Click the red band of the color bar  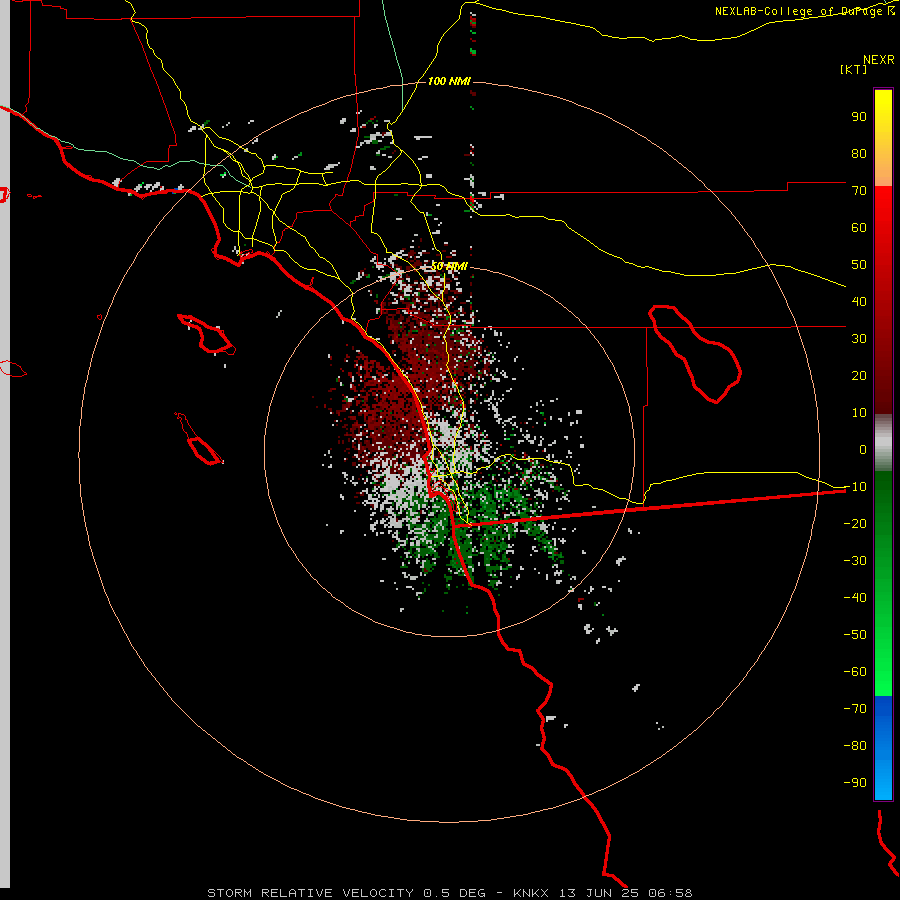point(883,300)
